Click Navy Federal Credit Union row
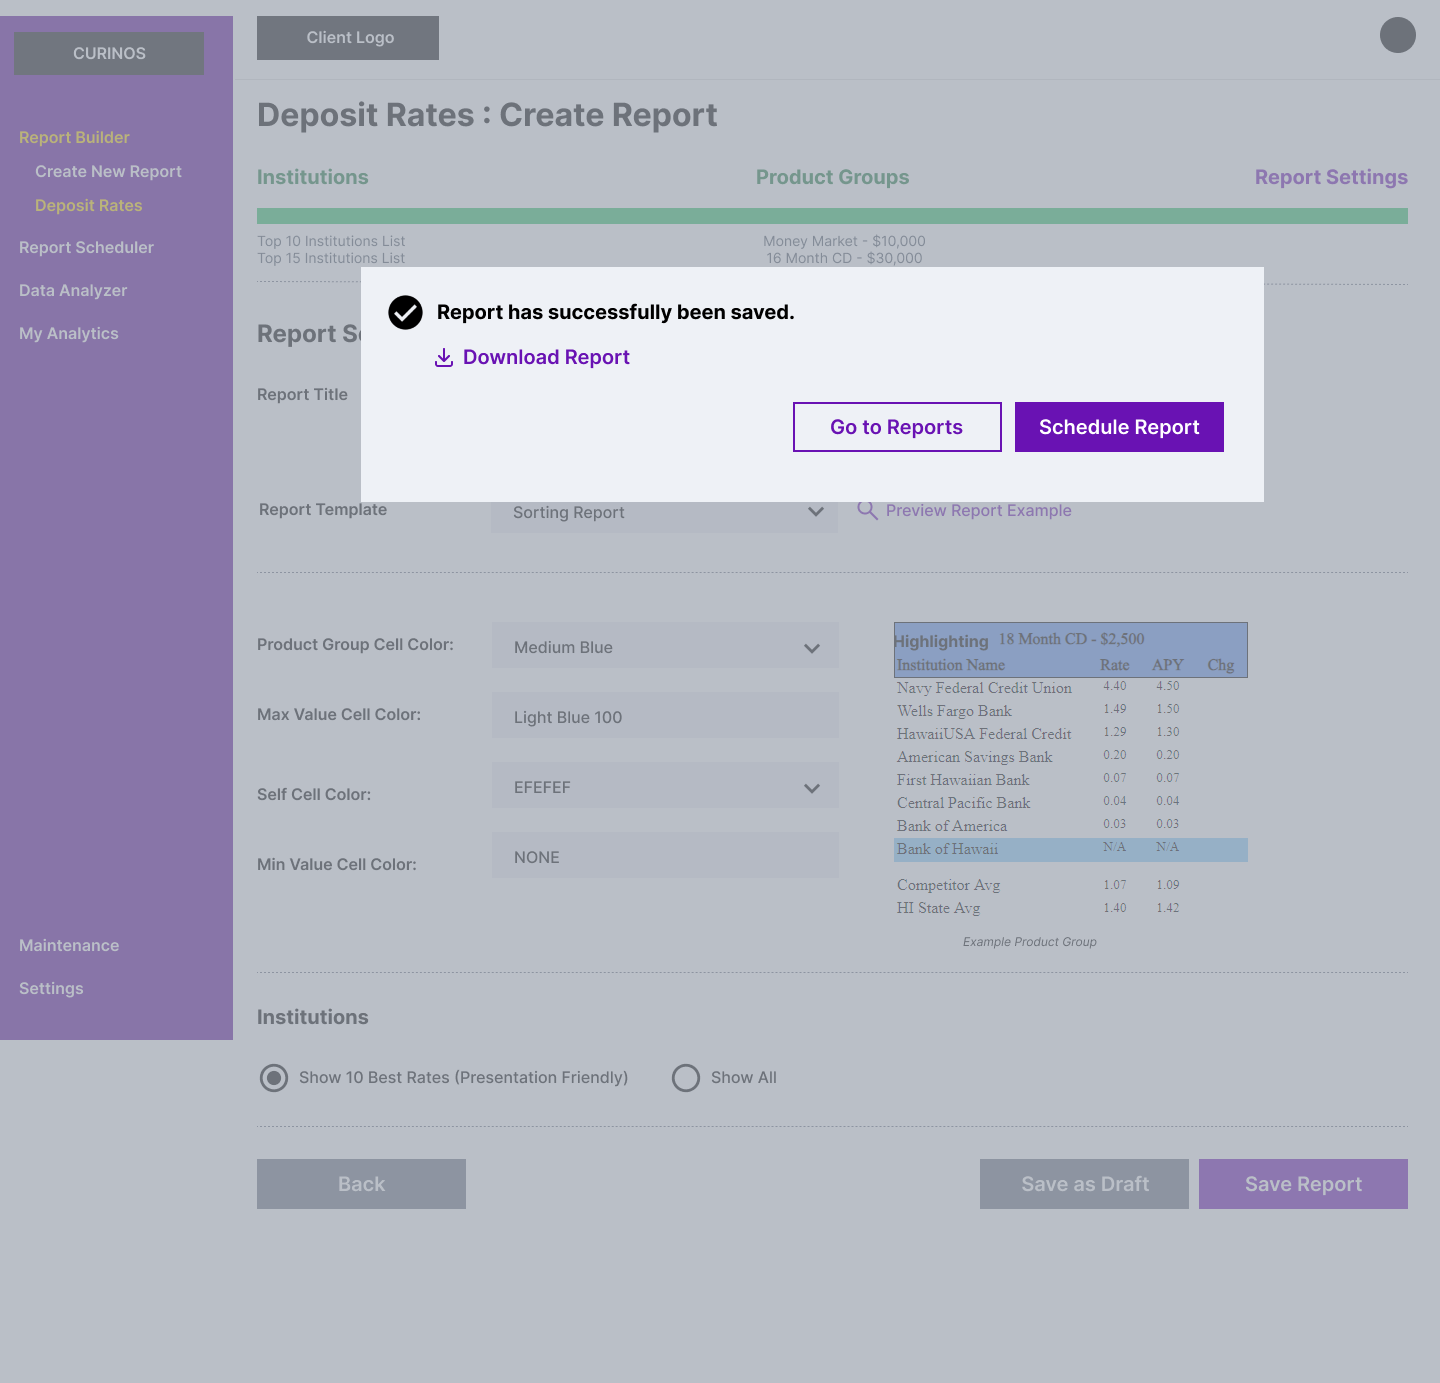This screenshot has height=1383, width=1440. point(1071,688)
